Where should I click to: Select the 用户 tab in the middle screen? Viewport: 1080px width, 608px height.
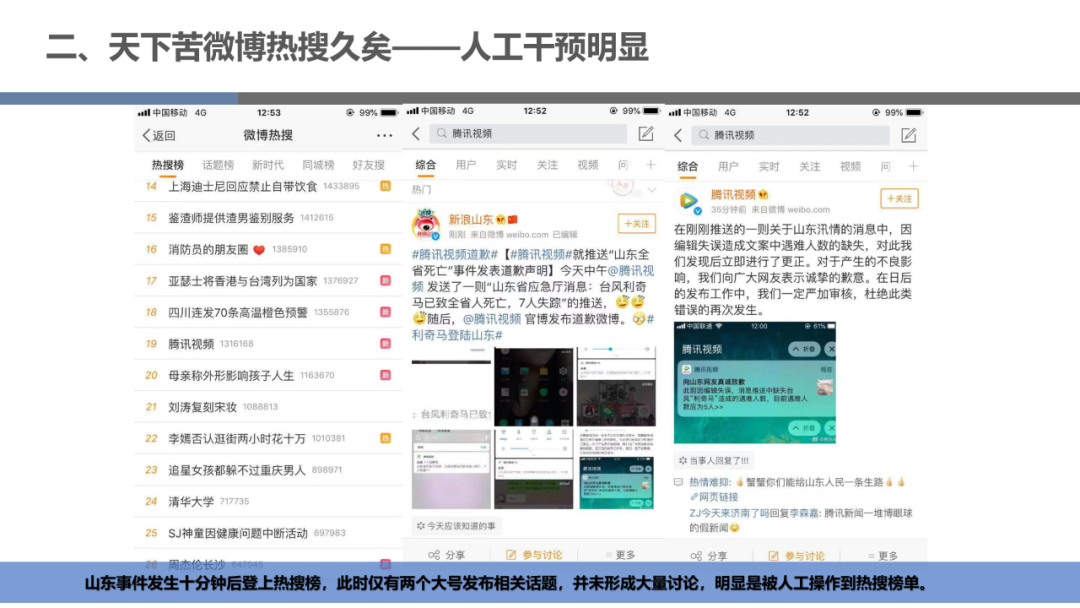[466, 165]
